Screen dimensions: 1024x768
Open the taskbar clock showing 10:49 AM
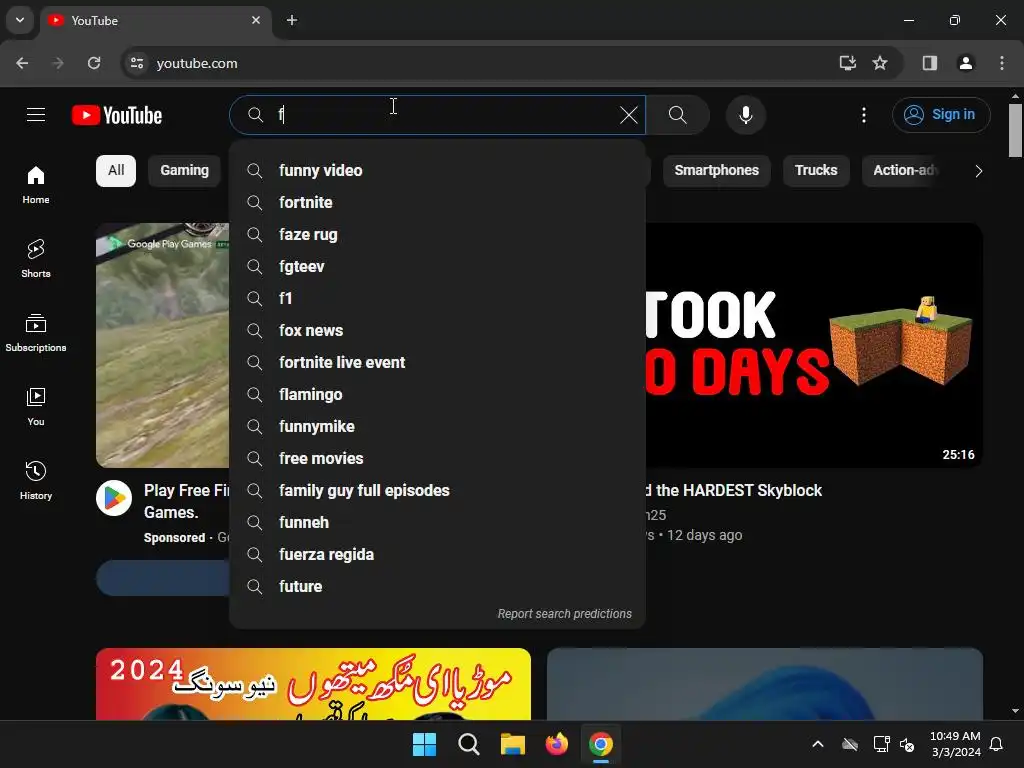955,744
